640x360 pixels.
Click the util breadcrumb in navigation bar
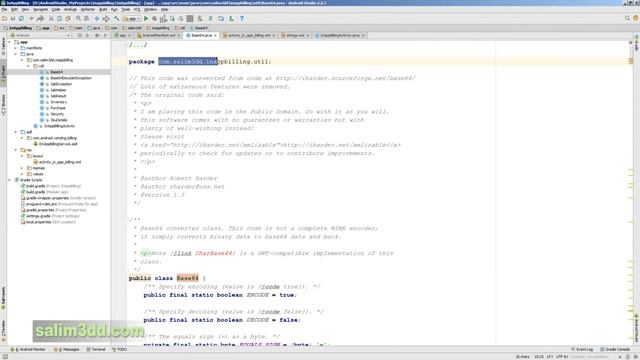tap(181, 28)
